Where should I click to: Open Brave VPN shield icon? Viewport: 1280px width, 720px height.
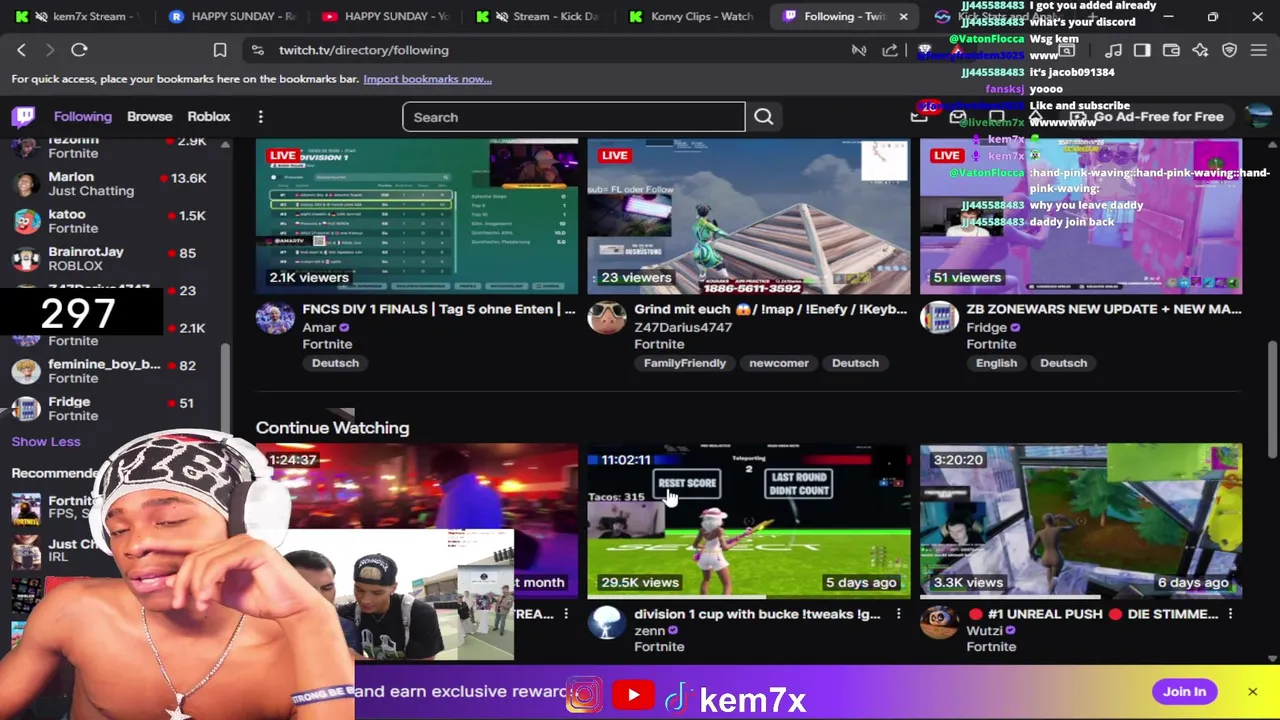click(1230, 50)
